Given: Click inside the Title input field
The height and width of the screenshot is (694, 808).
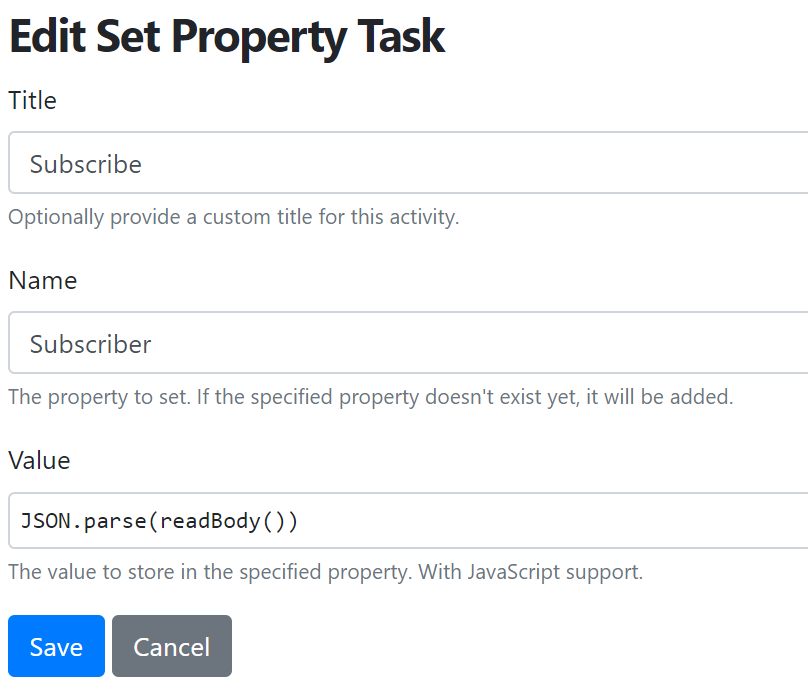Looking at the screenshot, I should pos(400,163).
